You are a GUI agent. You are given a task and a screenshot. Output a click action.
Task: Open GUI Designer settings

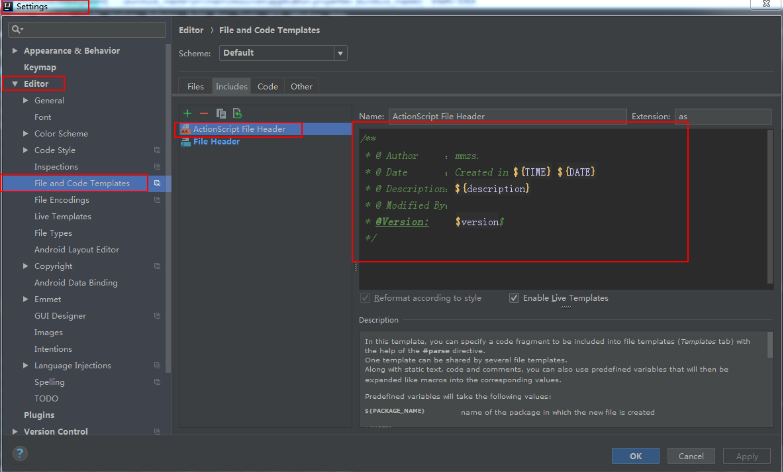point(60,316)
